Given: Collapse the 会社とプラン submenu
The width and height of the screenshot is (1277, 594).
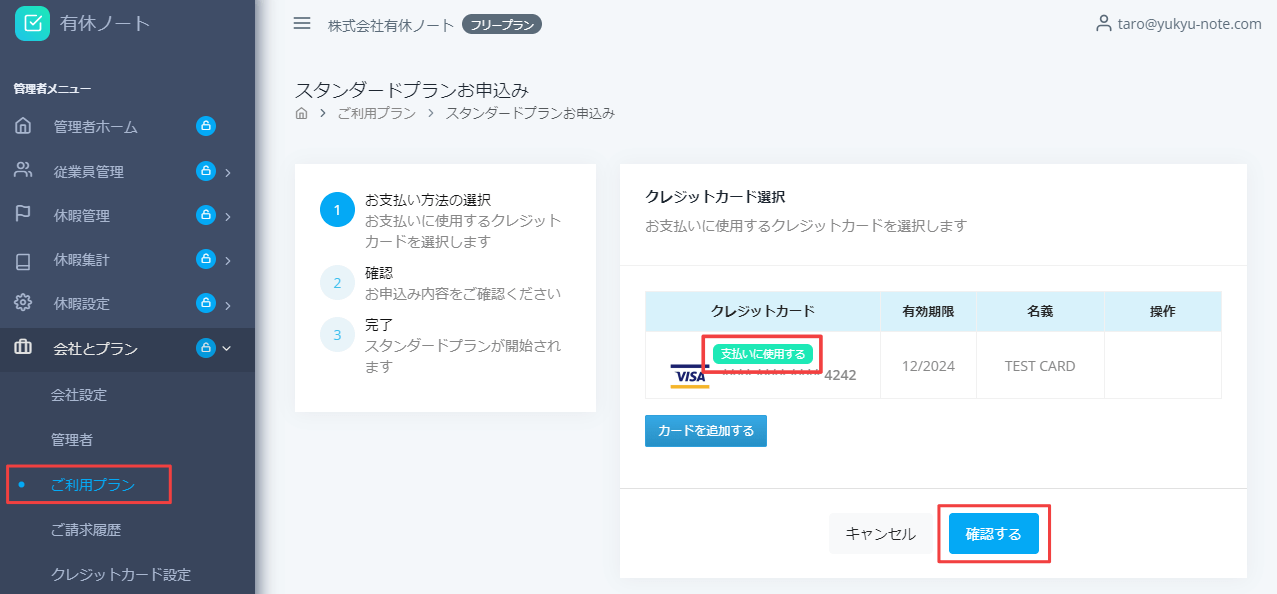Looking at the screenshot, I should pyautogui.click(x=227, y=348).
